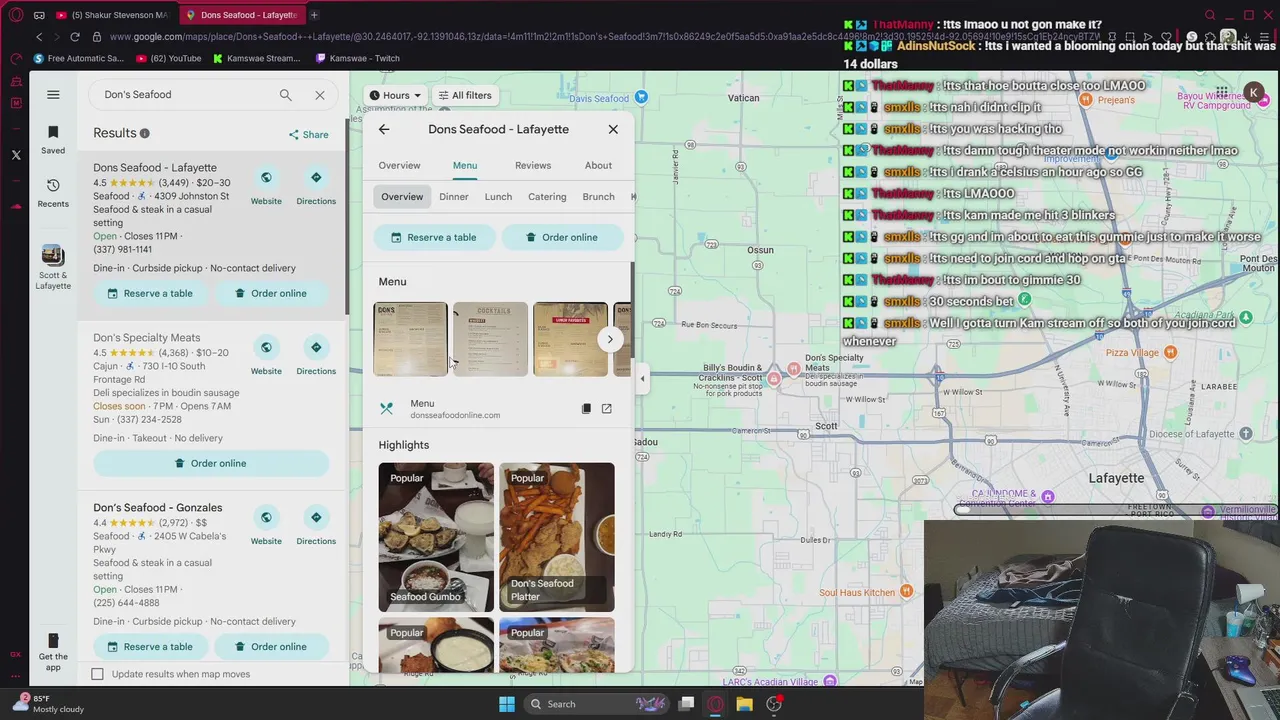This screenshot has width=1280, height=720.
Task: Order online from Don's Specialty Meats
Action: tap(211, 463)
